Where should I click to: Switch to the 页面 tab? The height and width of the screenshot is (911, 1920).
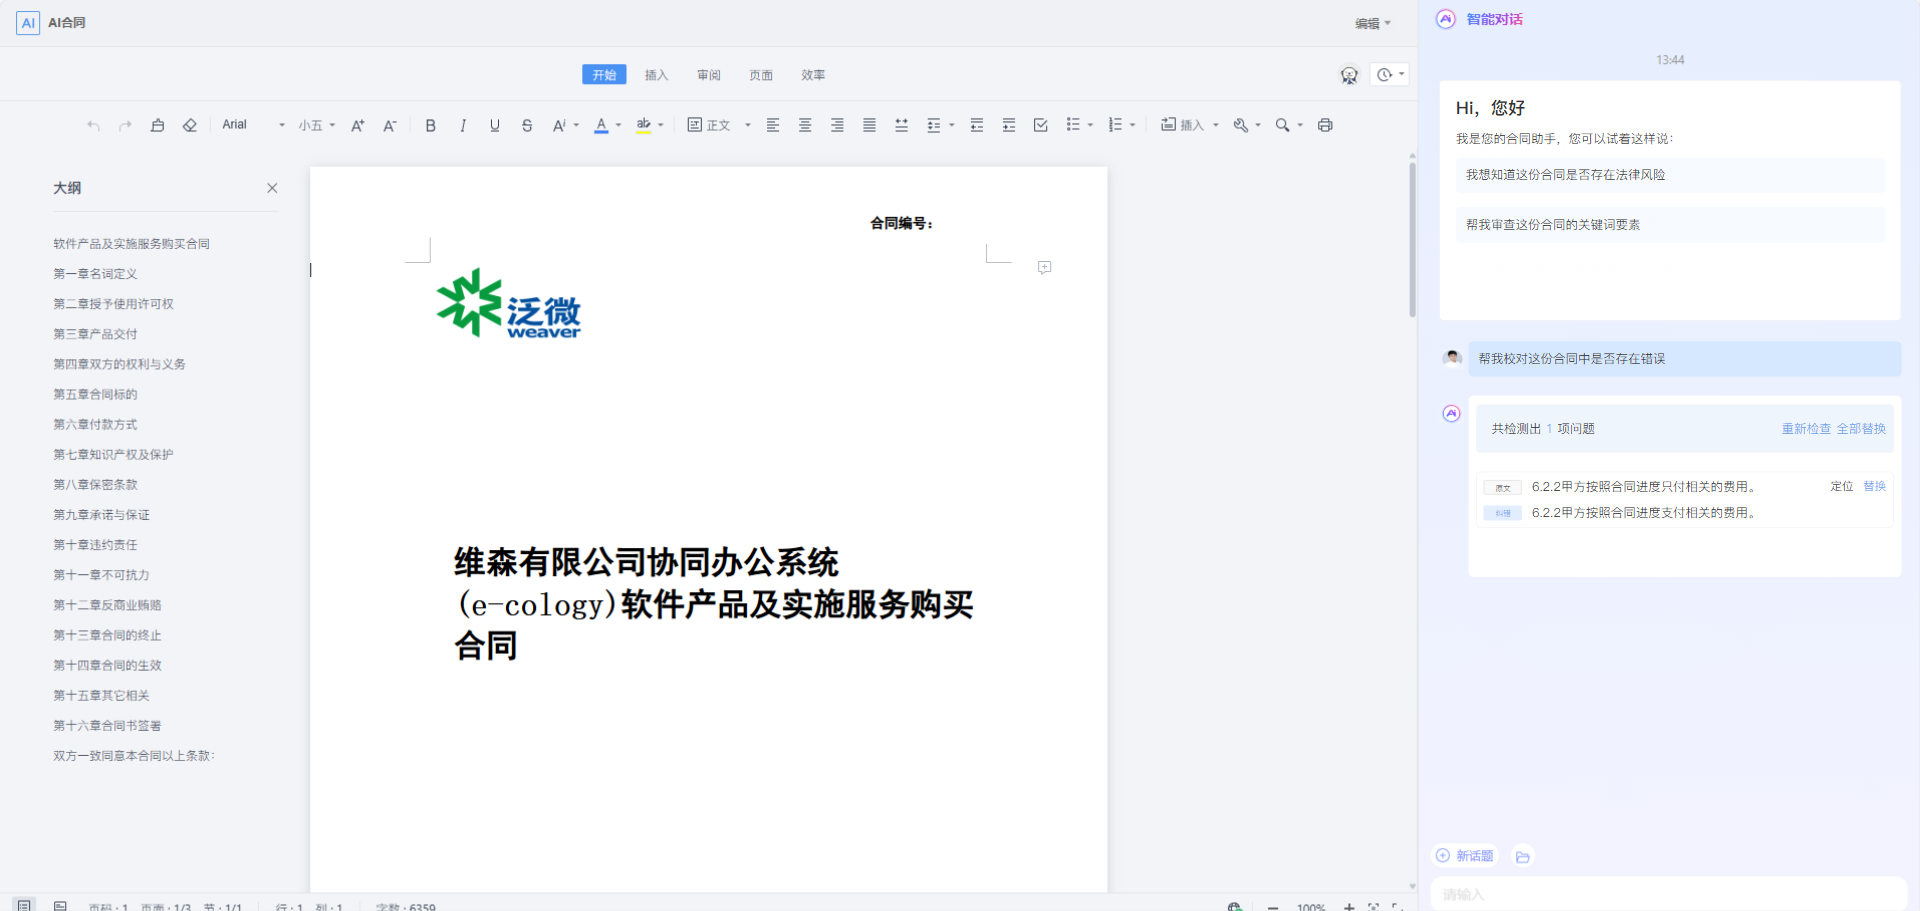[761, 75]
